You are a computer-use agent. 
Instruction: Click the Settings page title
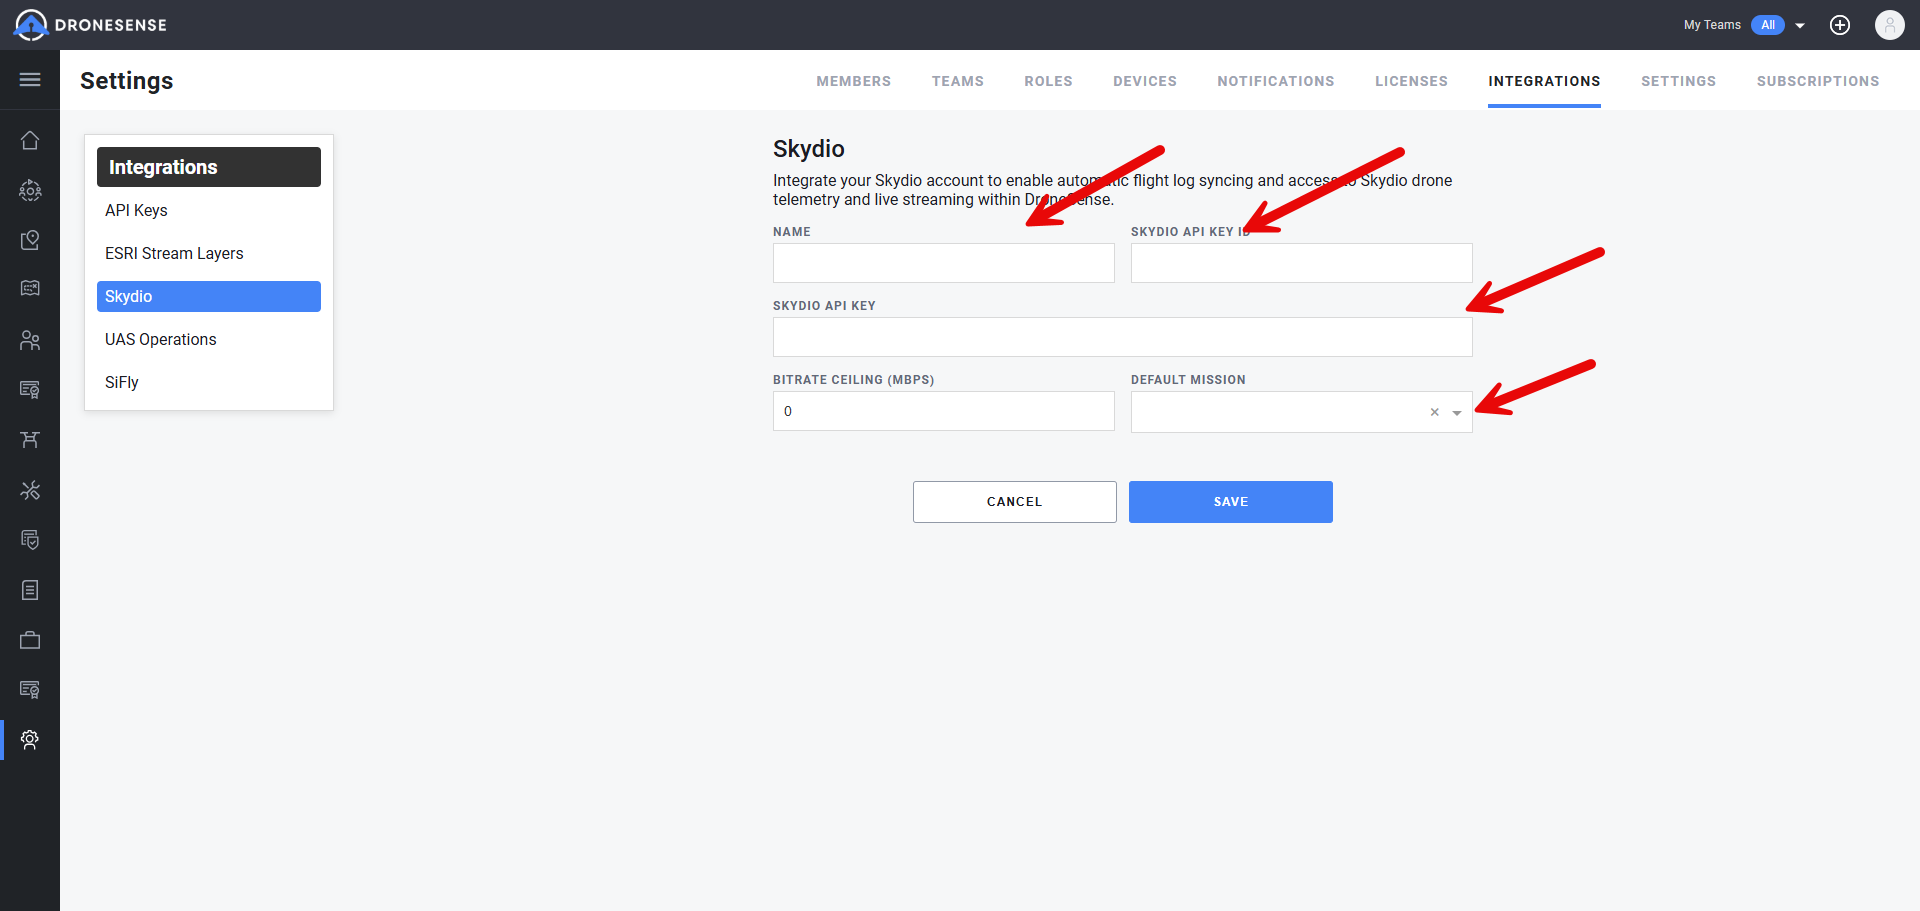pos(127,81)
